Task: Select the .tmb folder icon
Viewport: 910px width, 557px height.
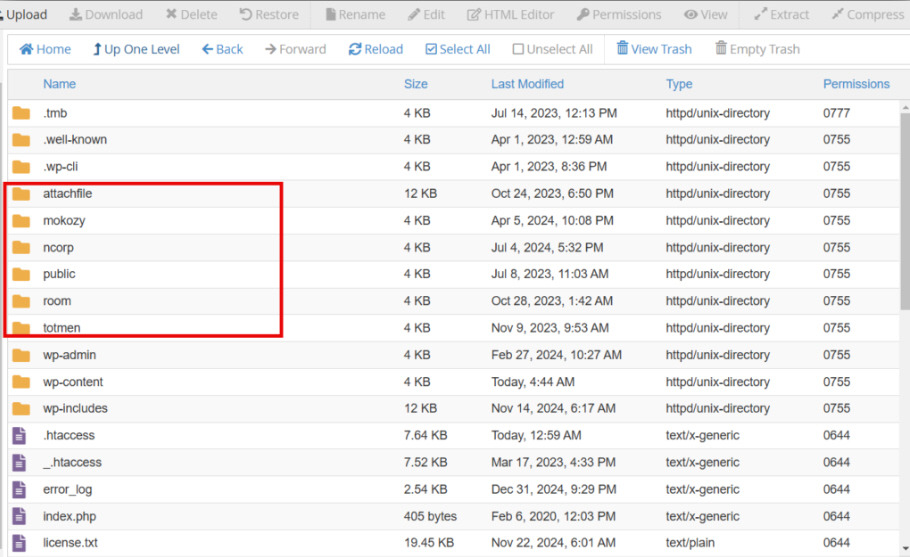Action: tap(21, 113)
